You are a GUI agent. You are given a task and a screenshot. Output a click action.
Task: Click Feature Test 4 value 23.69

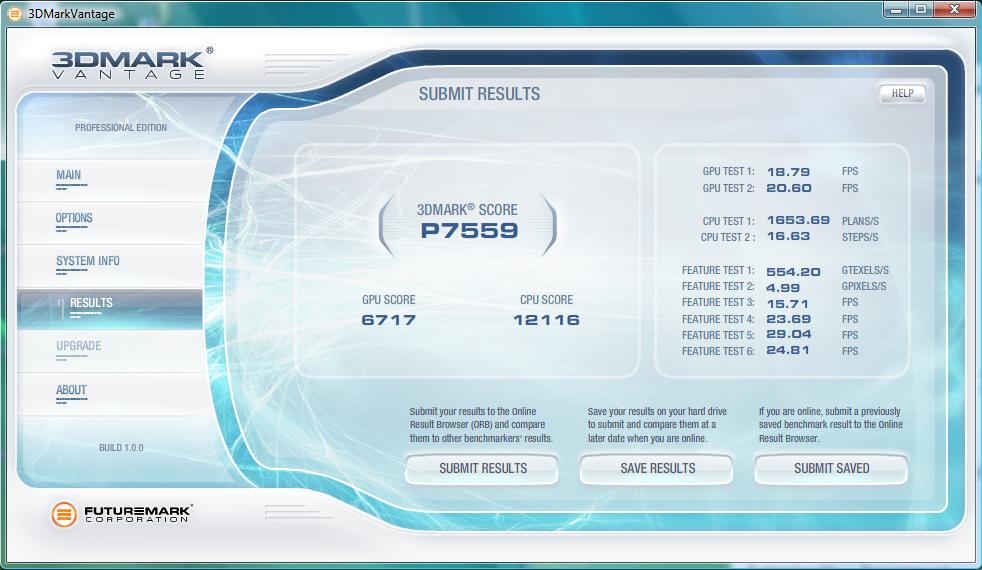pos(788,319)
